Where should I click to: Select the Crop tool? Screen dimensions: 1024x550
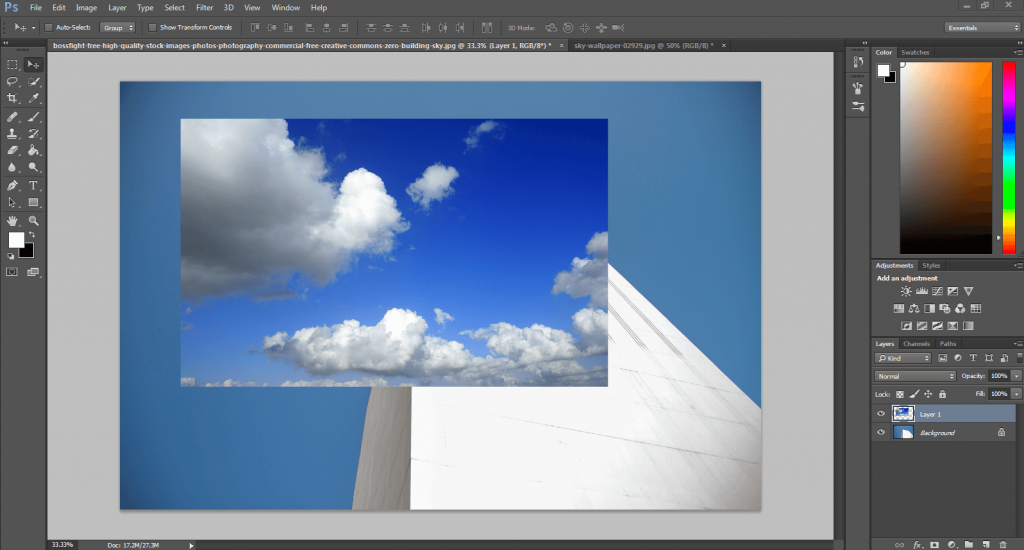(12, 98)
